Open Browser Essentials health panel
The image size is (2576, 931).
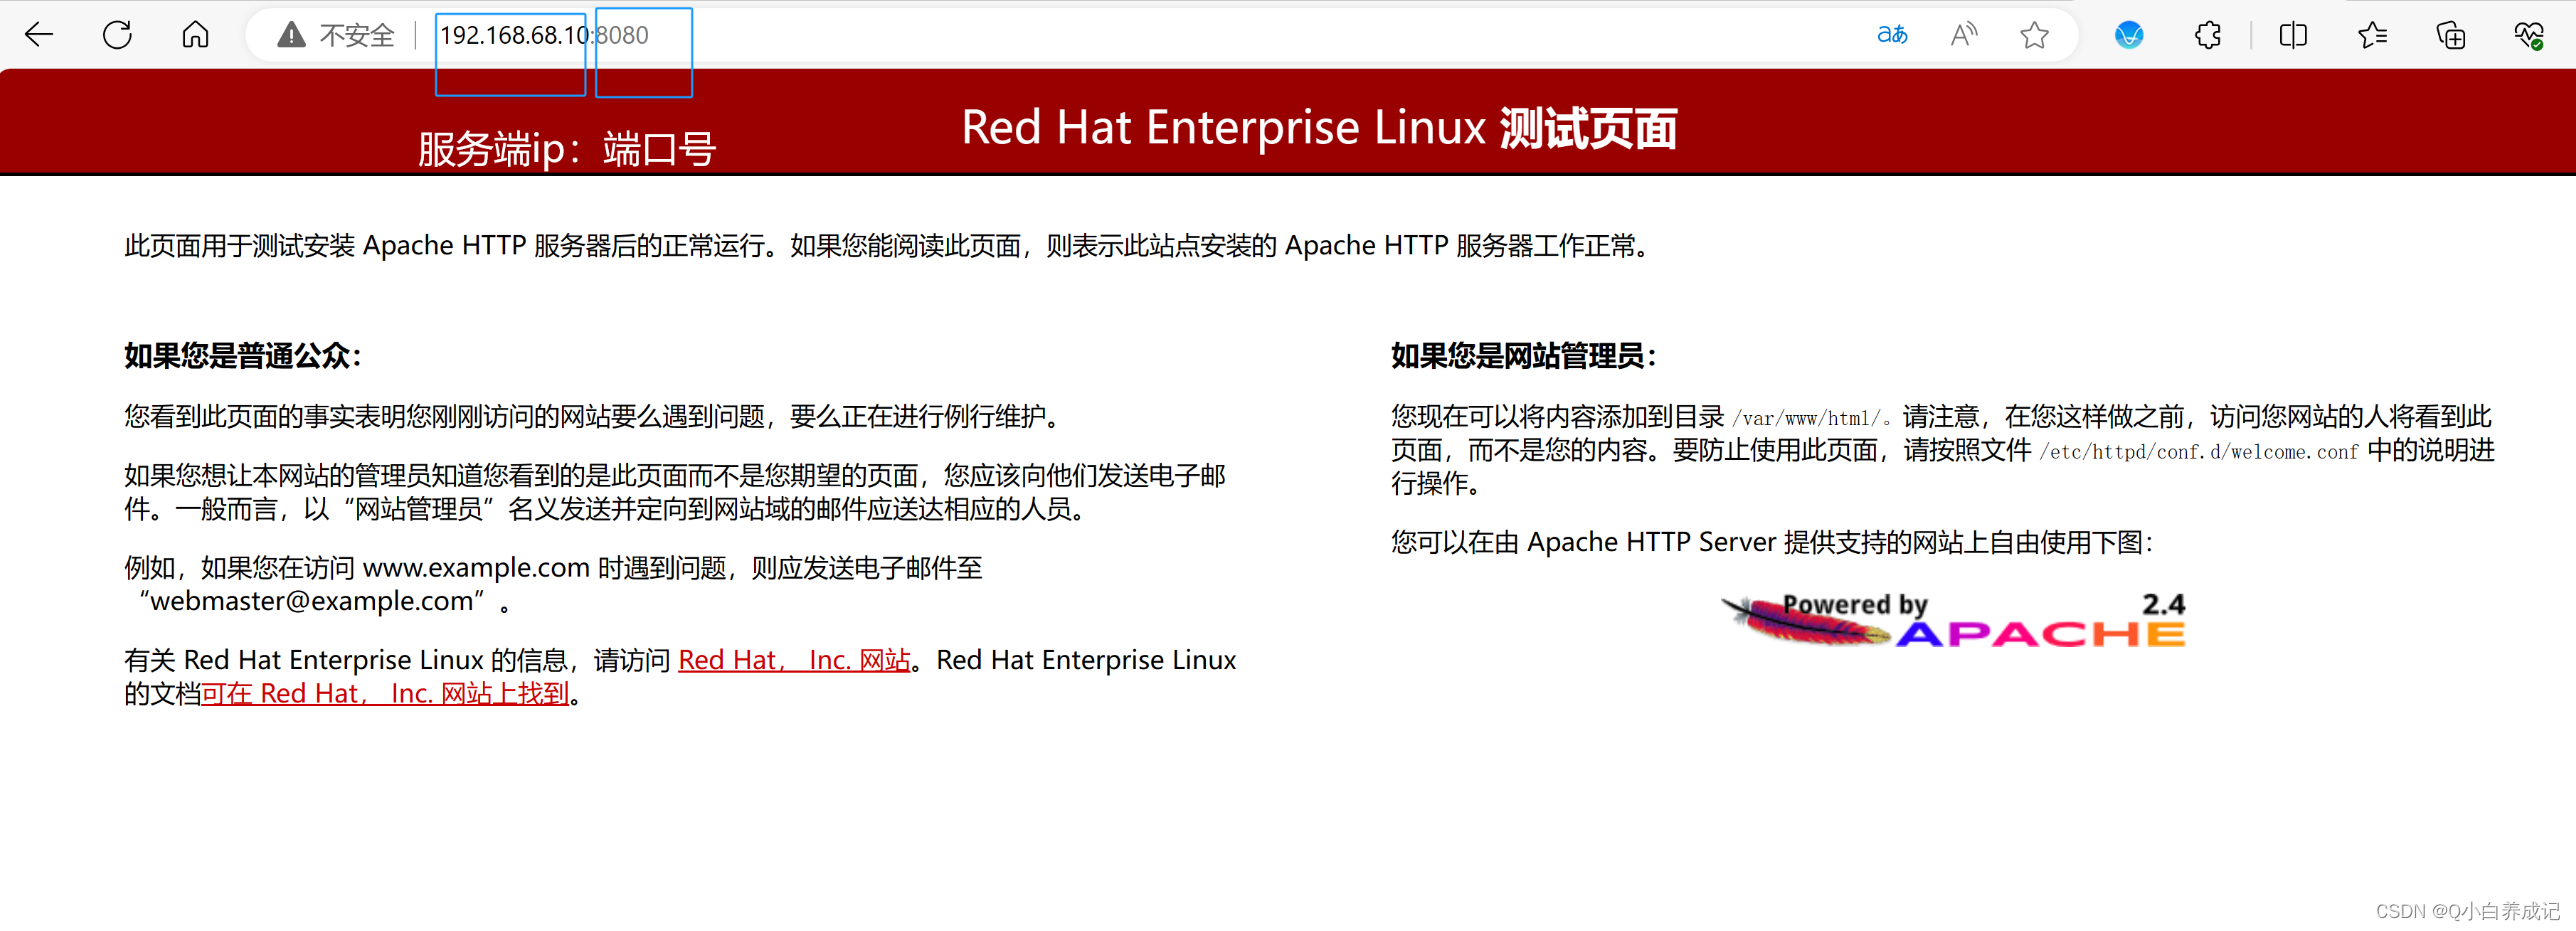click(2530, 35)
